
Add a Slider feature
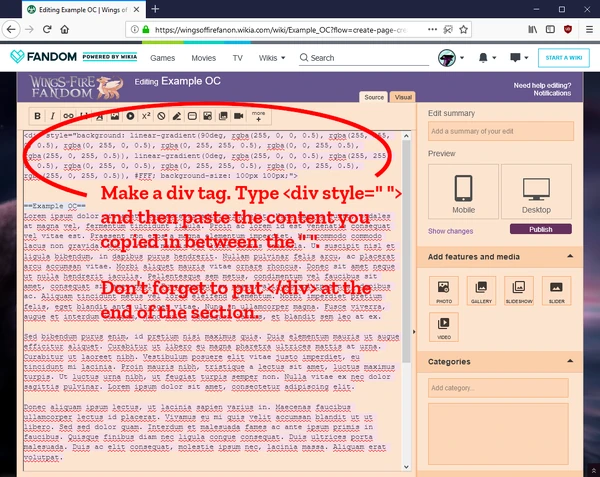click(x=556, y=291)
